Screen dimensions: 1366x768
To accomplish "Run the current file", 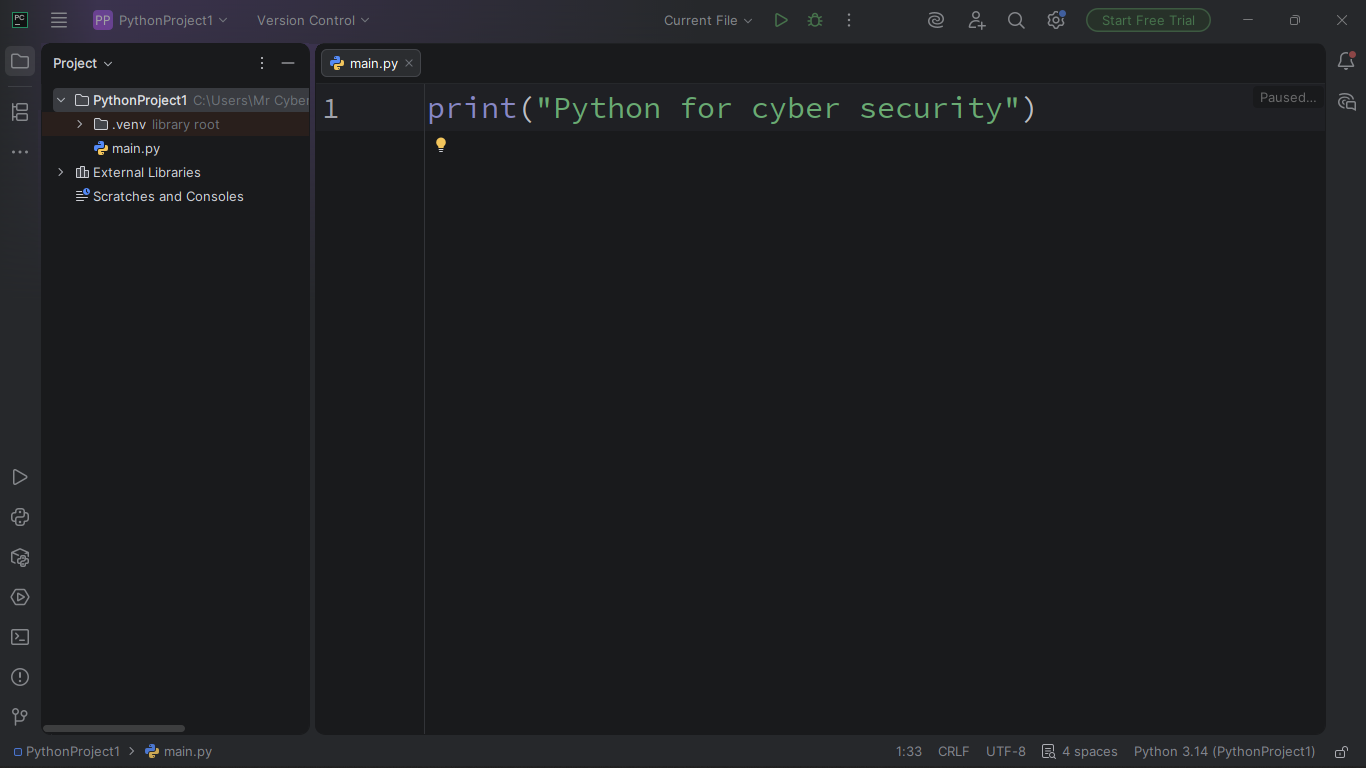I will point(781,20).
